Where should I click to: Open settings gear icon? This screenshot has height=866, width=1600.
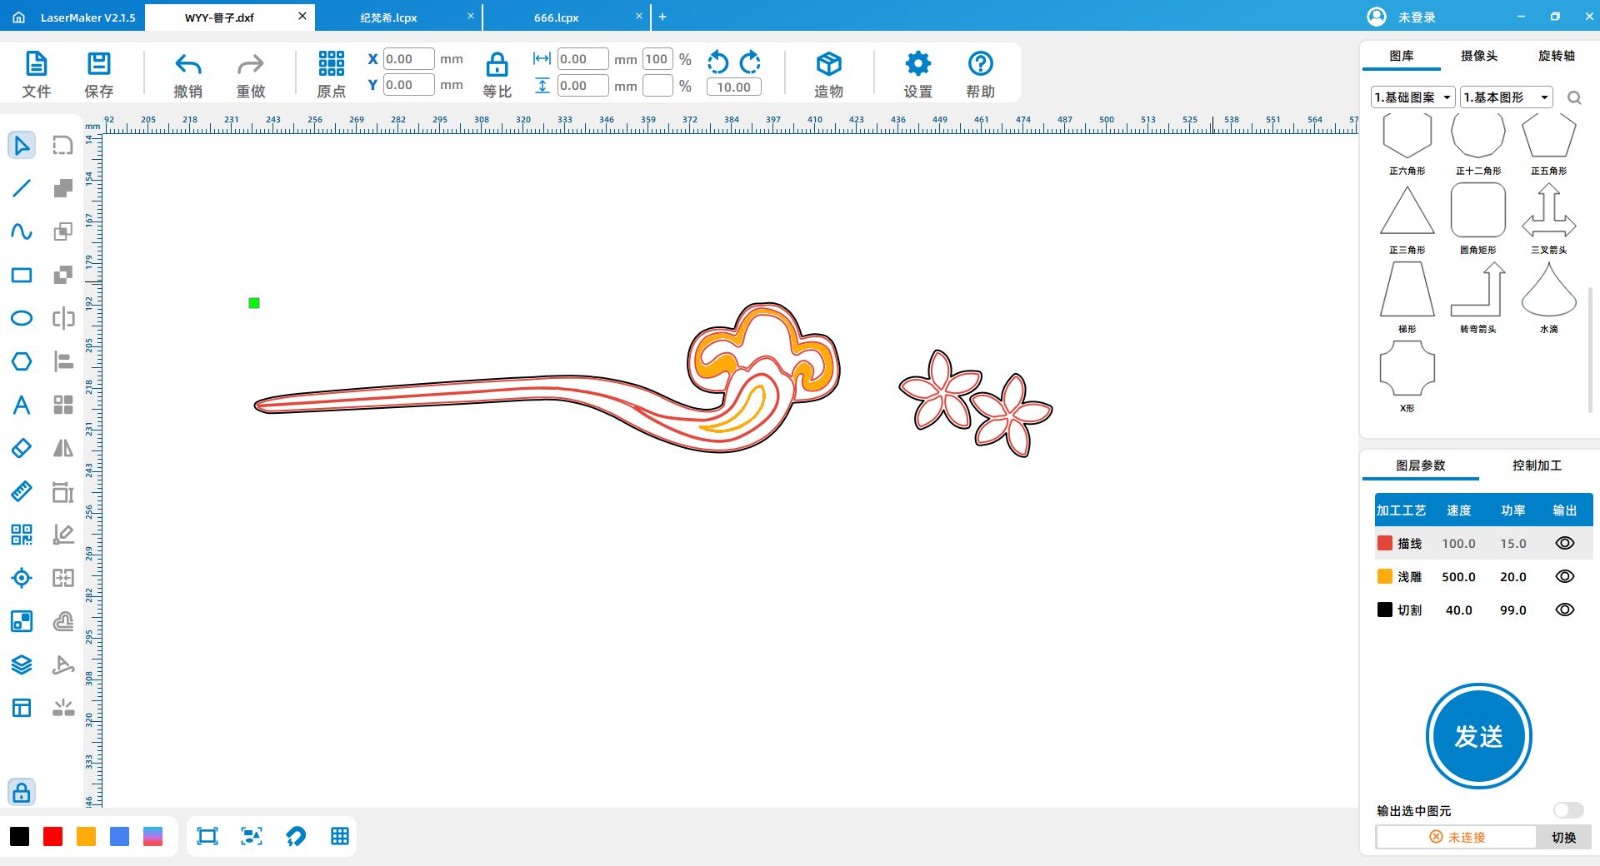[x=917, y=65]
